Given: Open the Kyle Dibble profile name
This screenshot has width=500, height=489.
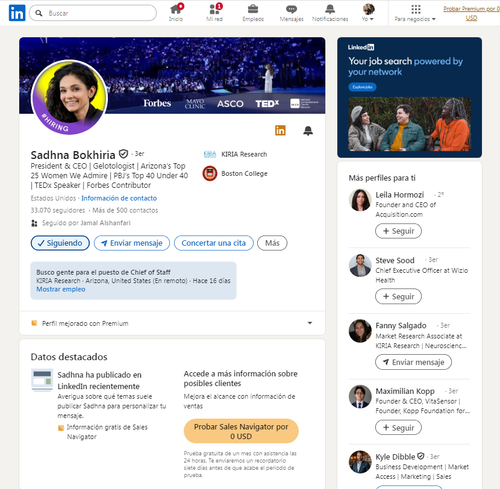Looking at the screenshot, I should 395,457.
